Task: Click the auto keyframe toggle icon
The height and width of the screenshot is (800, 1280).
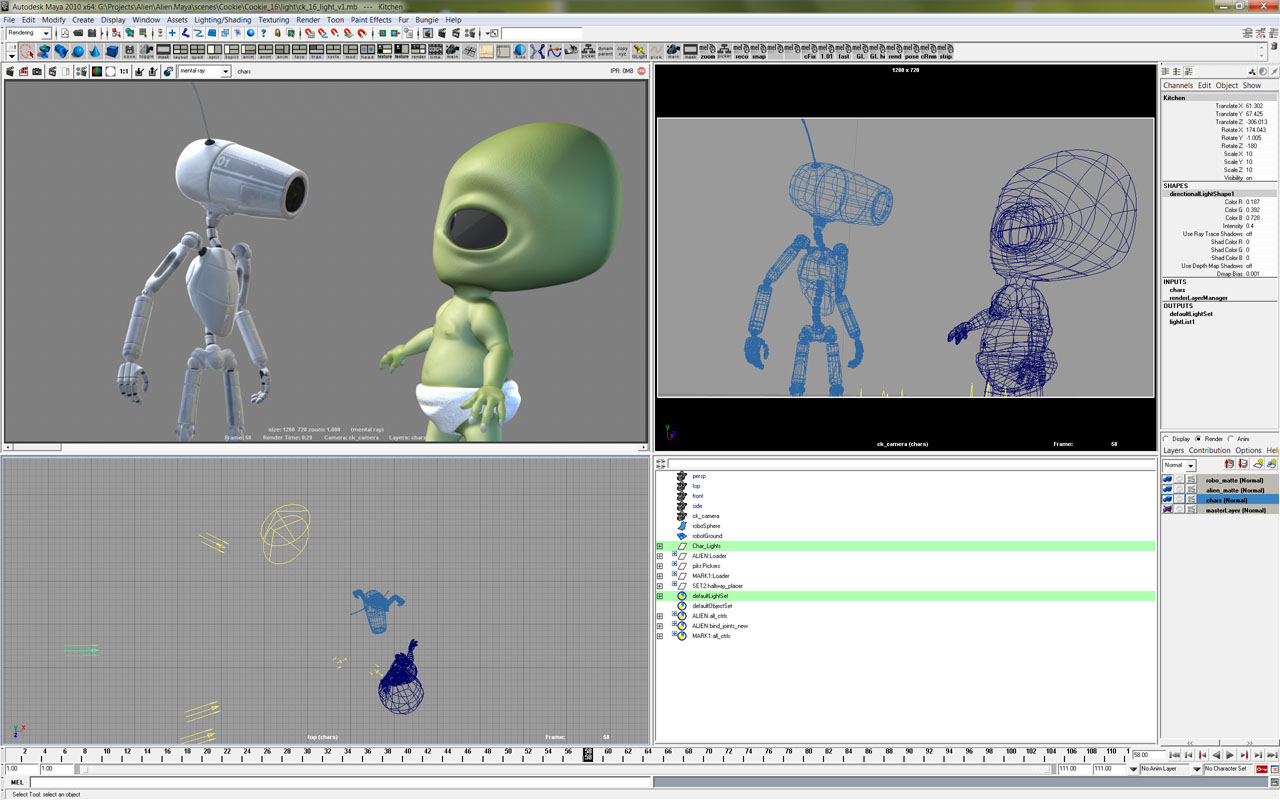Action: (1262, 769)
